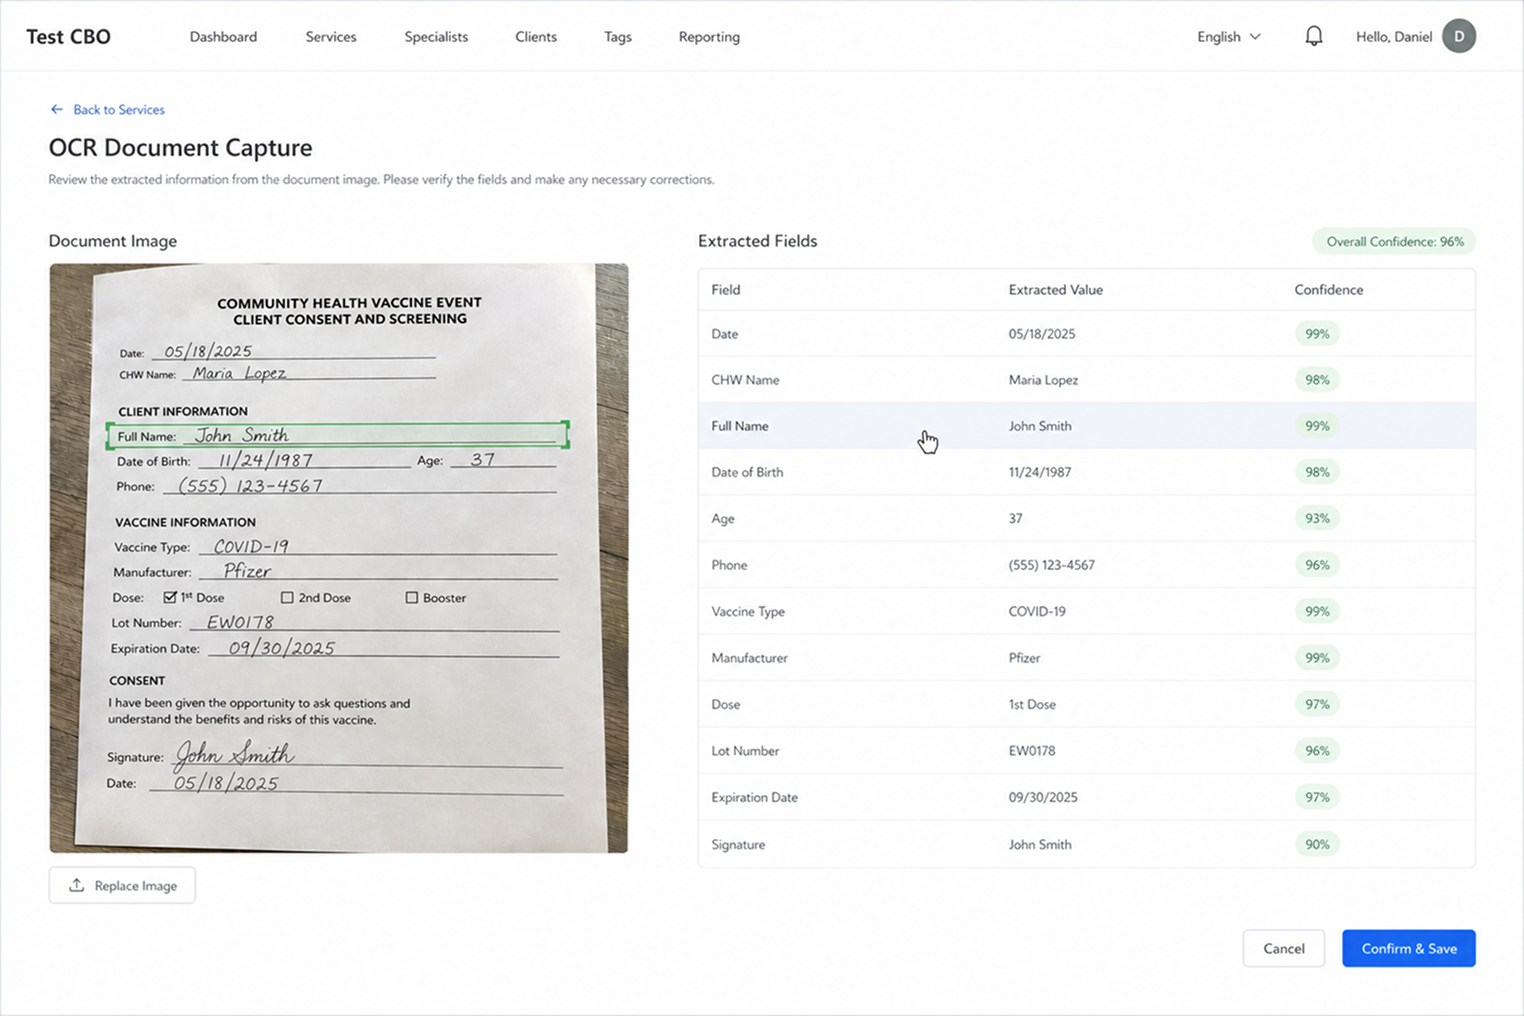Click the Age field label
1524x1016 pixels.
click(723, 518)
